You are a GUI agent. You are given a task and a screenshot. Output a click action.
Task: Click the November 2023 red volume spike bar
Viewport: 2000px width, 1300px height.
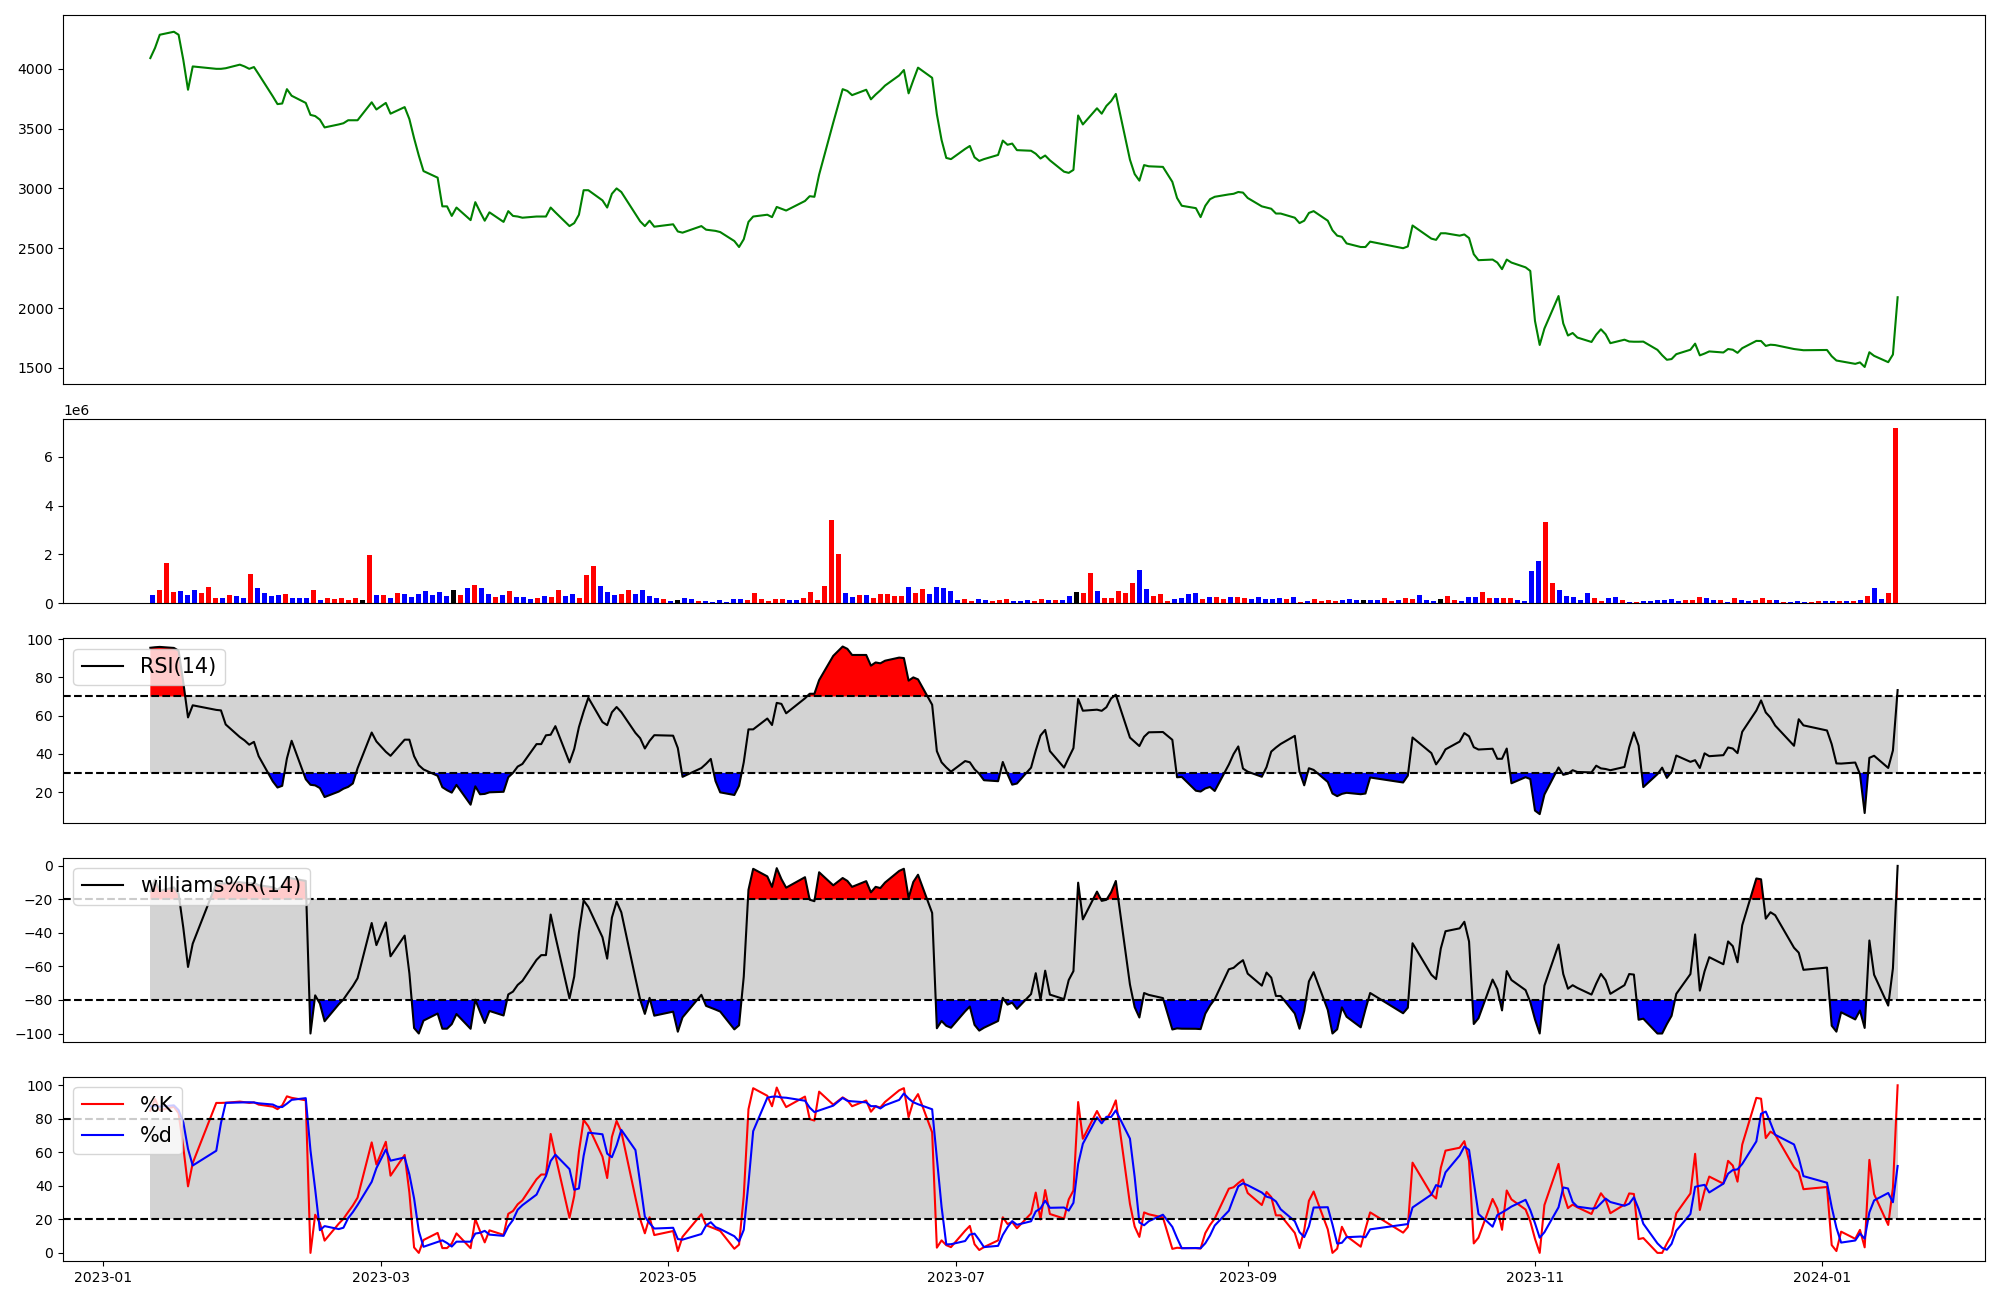[1545, 562]
